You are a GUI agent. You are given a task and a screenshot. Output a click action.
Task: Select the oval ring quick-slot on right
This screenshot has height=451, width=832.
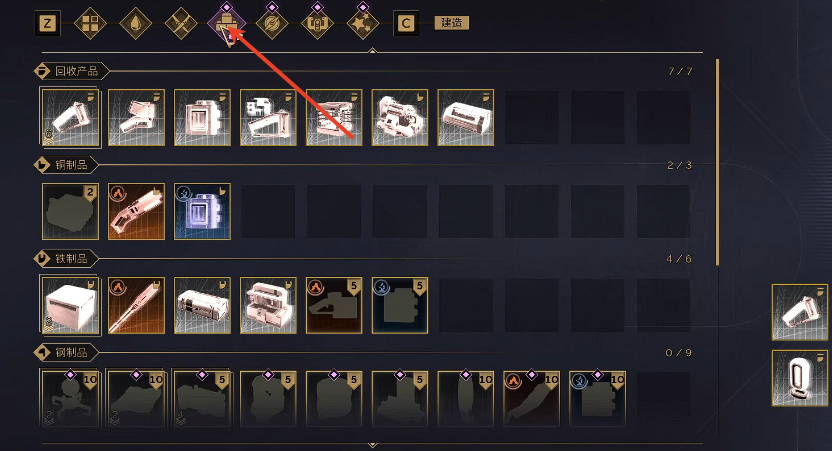[x=800, y=378]
